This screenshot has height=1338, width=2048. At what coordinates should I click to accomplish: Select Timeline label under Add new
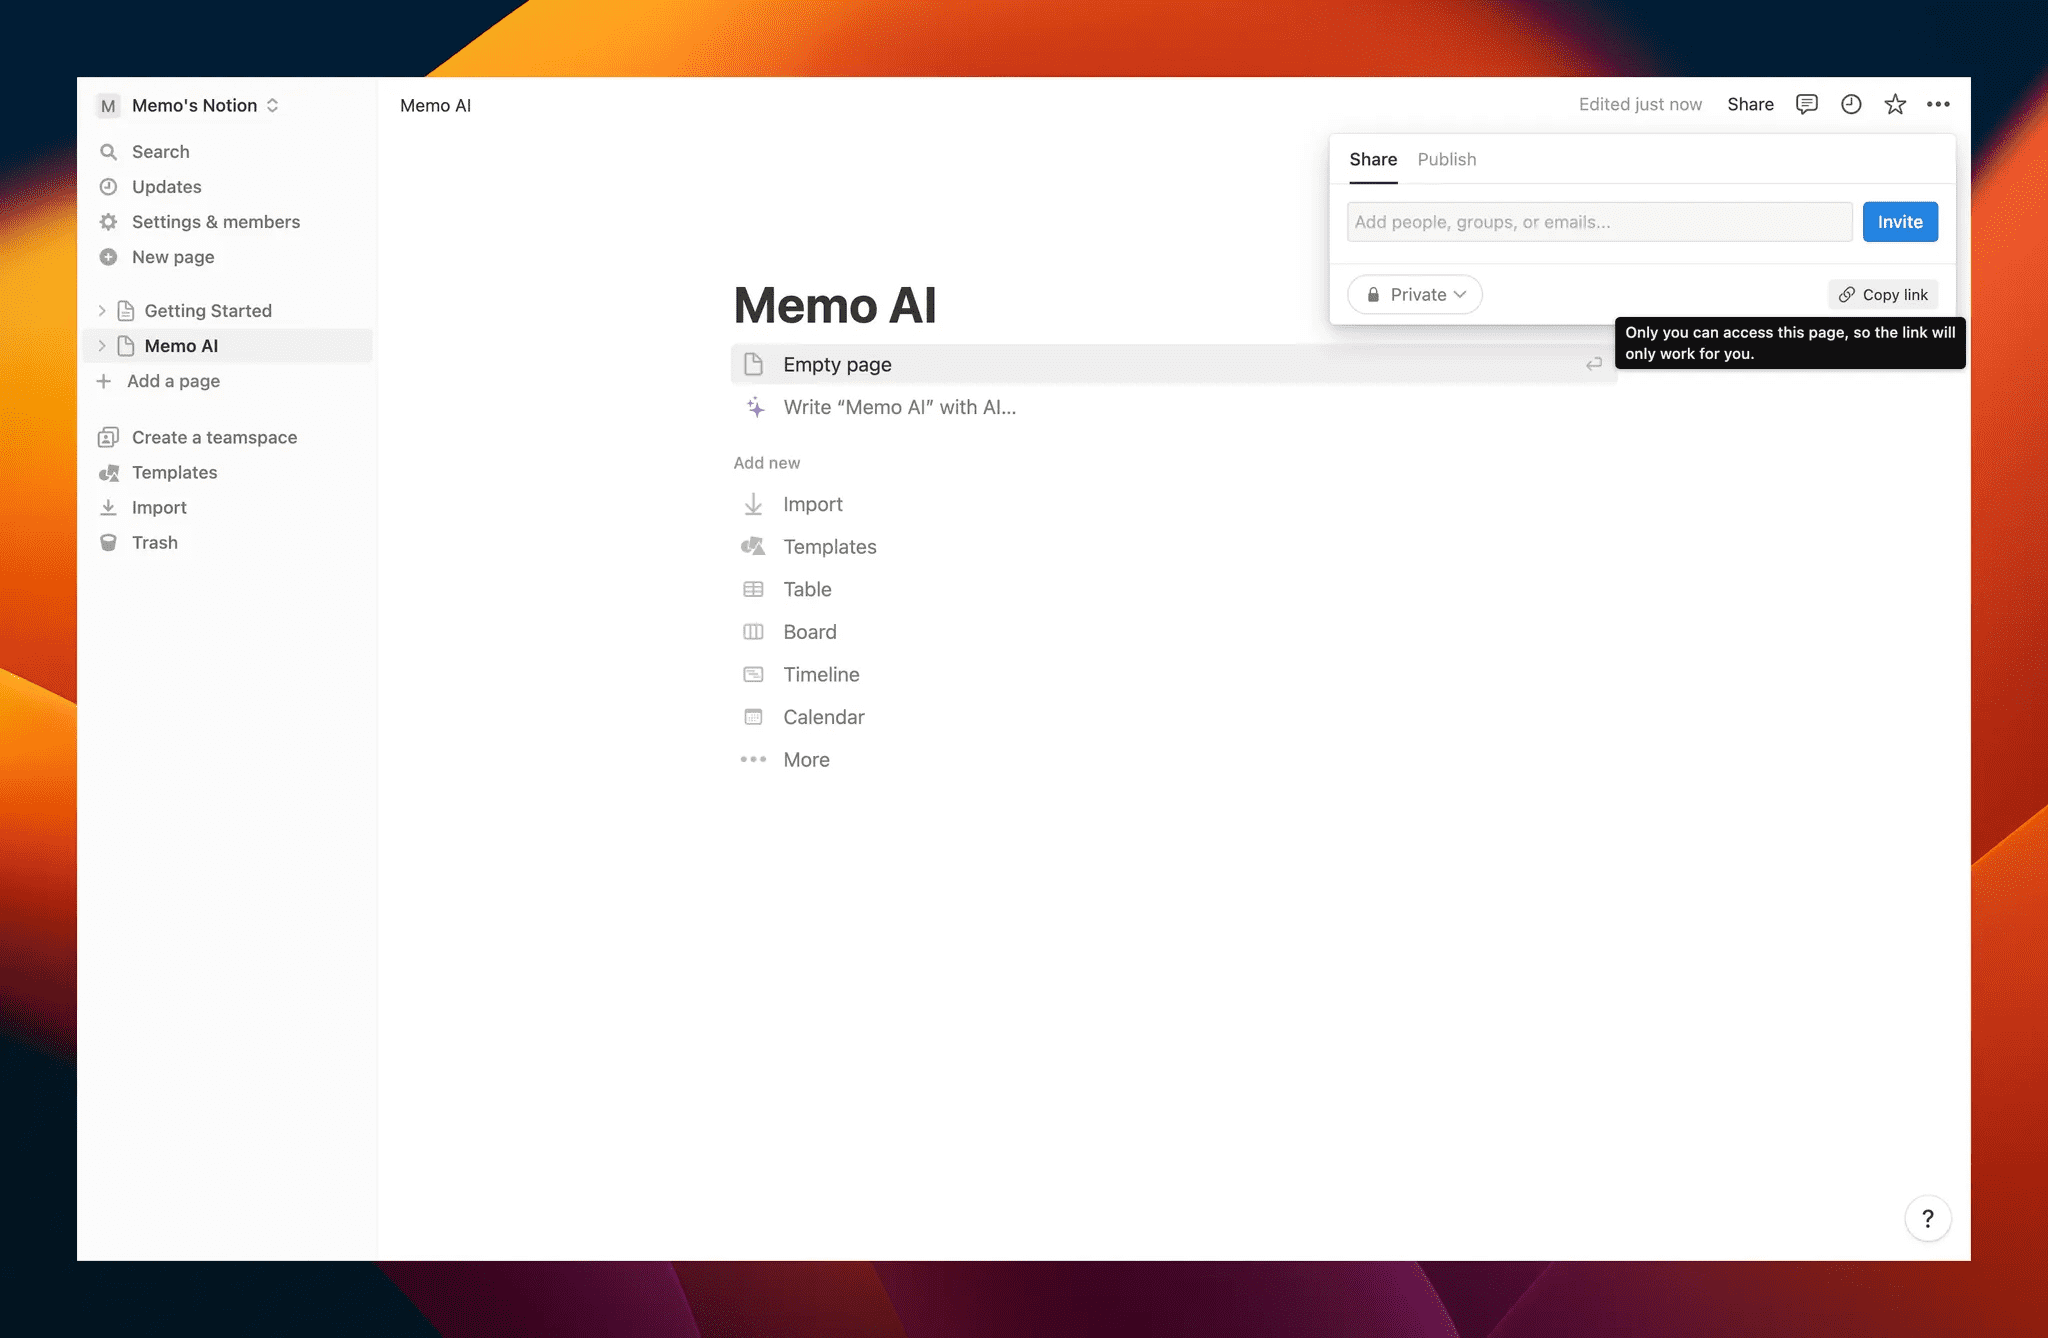pyautogui.click(x=821, y=675)
